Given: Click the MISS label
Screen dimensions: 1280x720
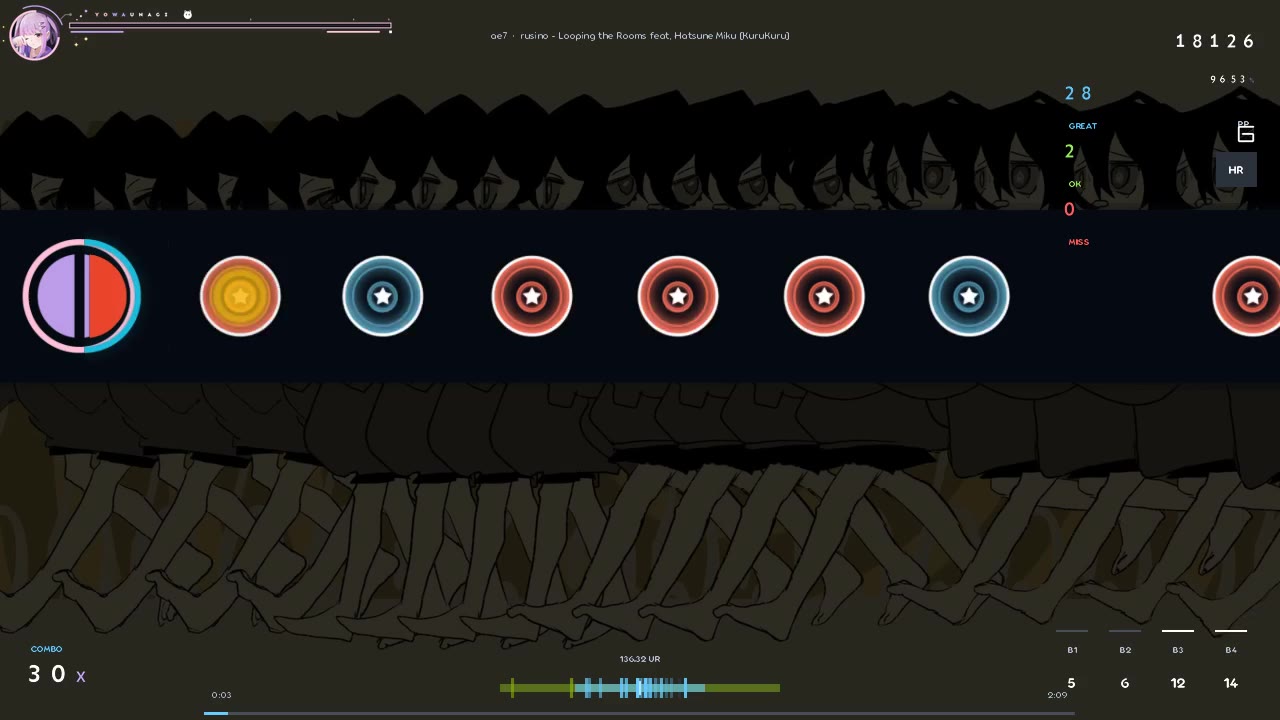Looking at the screenshot, I should point(1079,242).
